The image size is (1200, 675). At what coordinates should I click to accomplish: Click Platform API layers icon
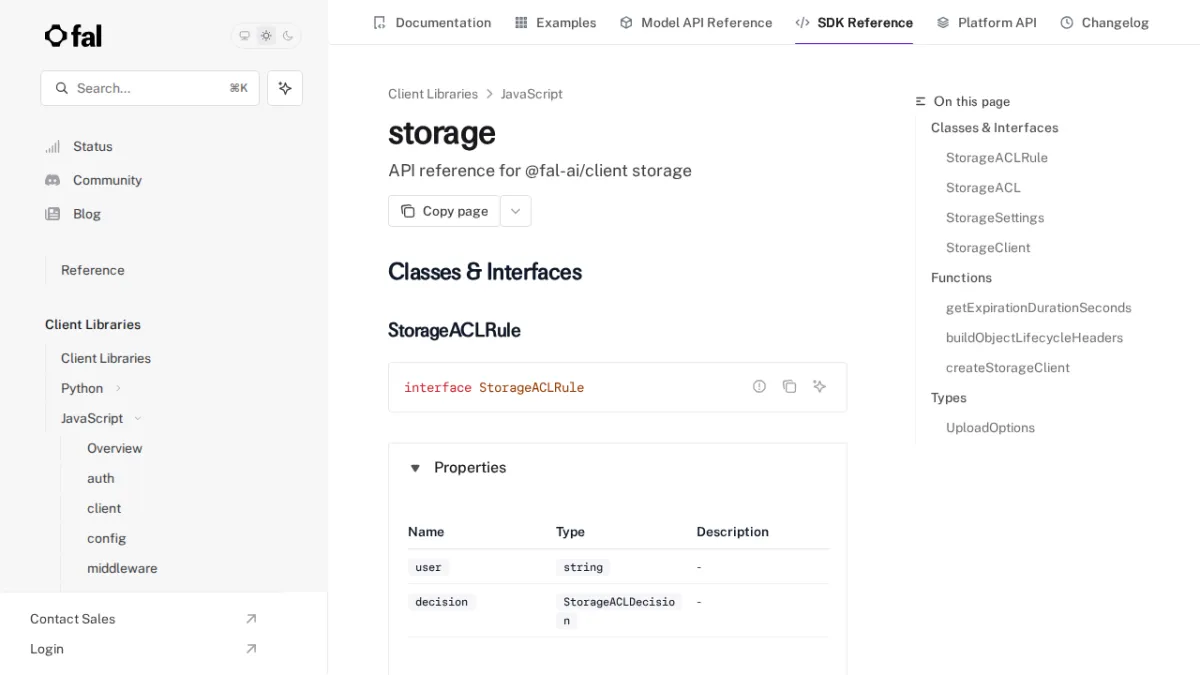coord(943,22)
